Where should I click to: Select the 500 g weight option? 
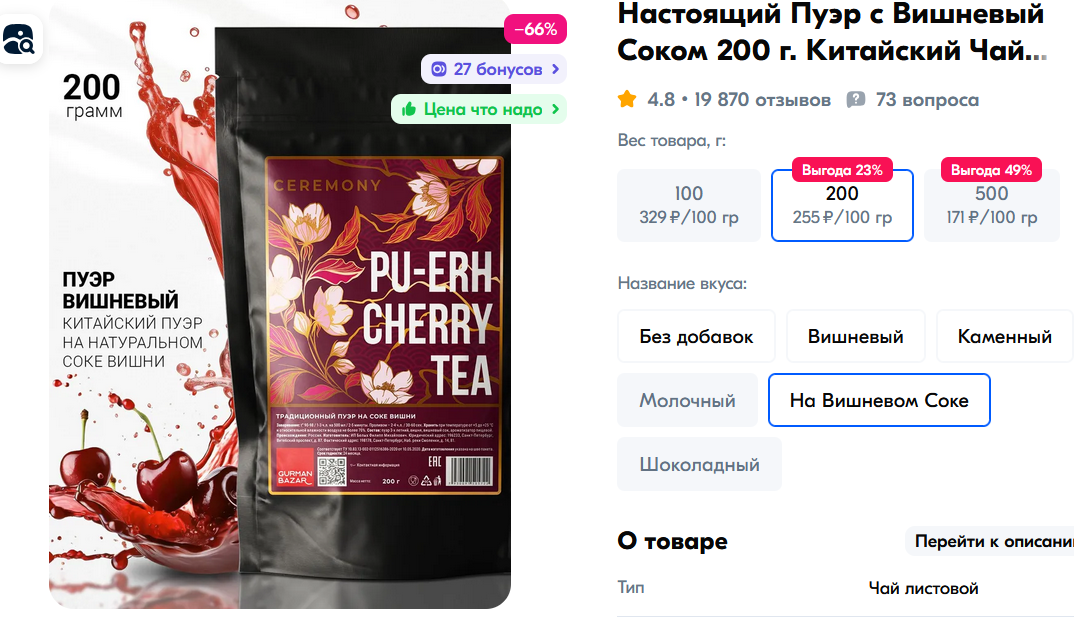point(992,205)
